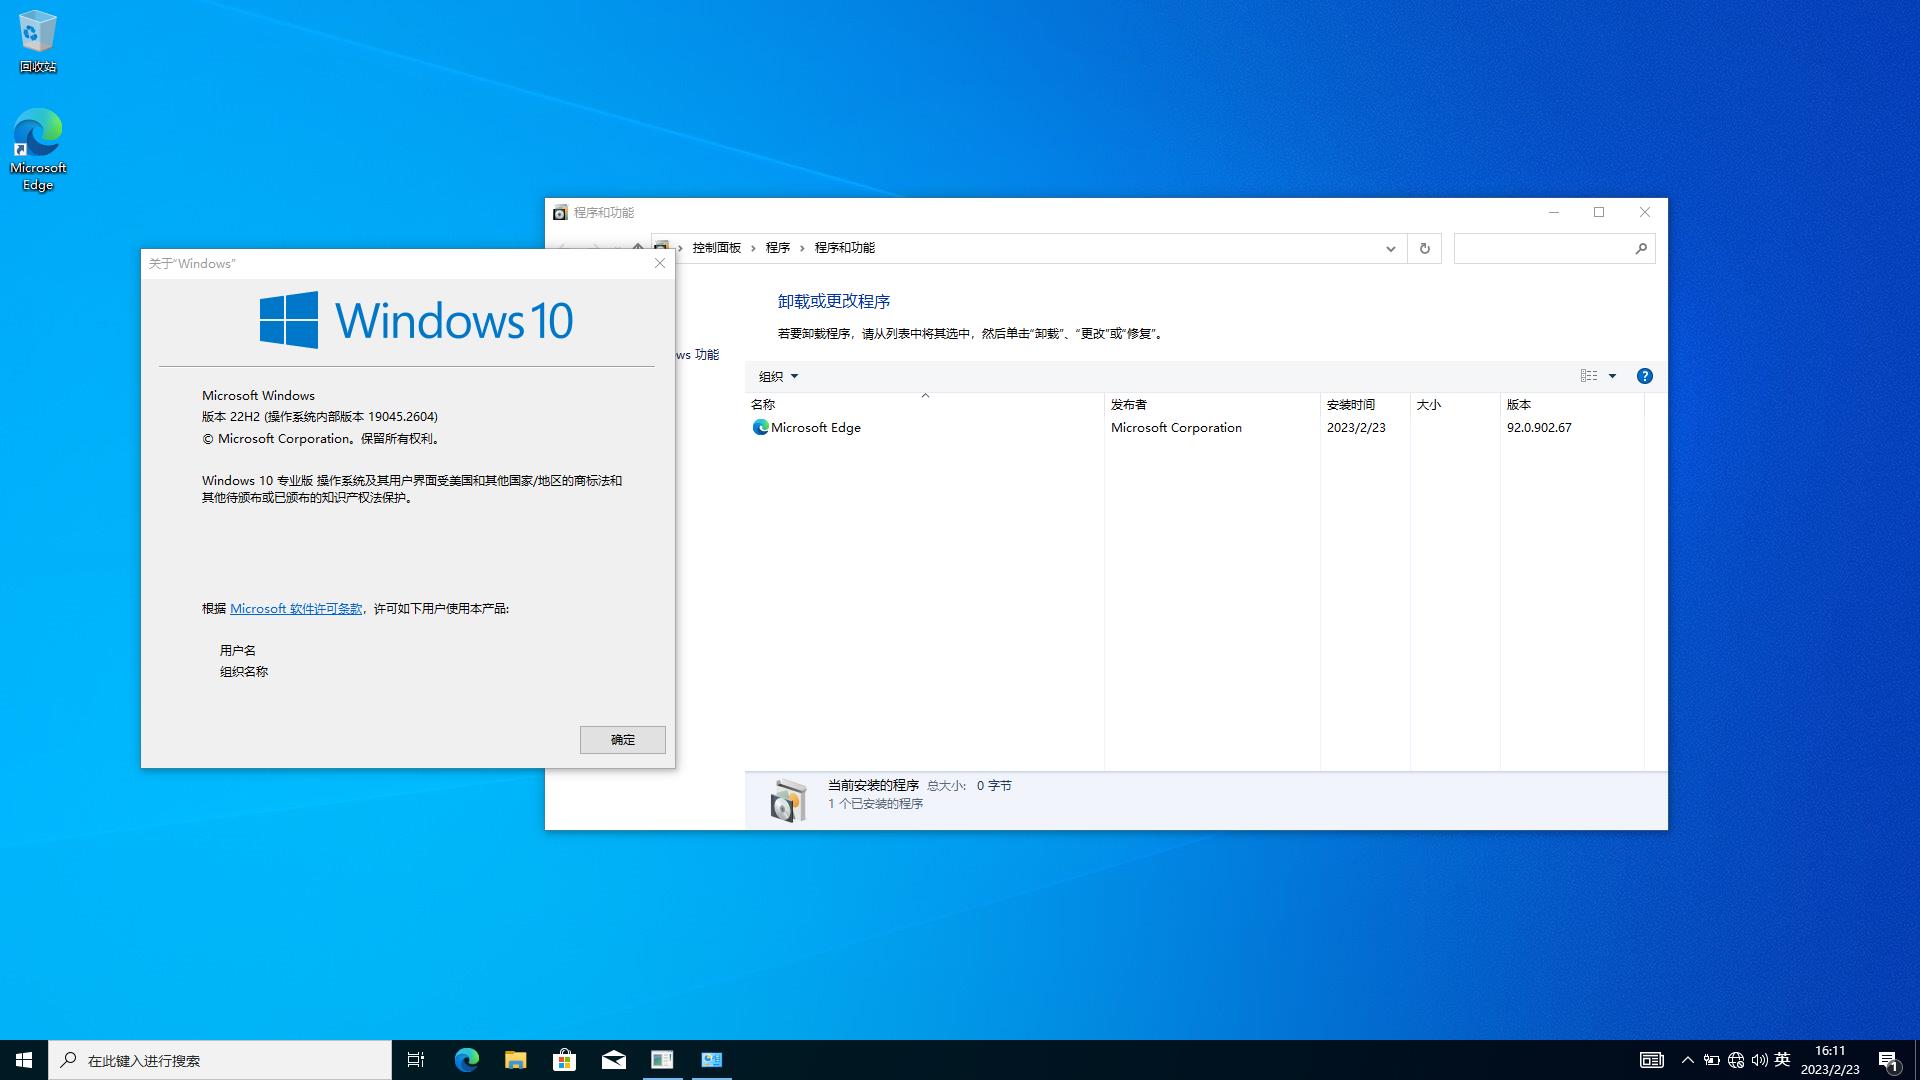
Task: Change view with the view icon
Action: 1589,376
